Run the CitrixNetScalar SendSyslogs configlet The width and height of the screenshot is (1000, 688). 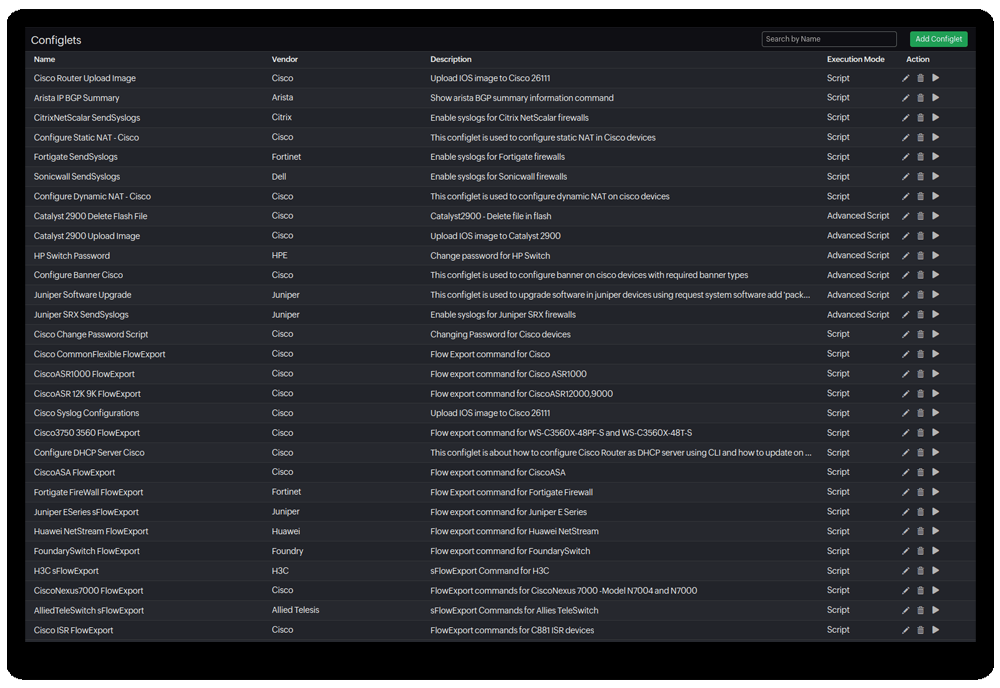tap(936, 117)
